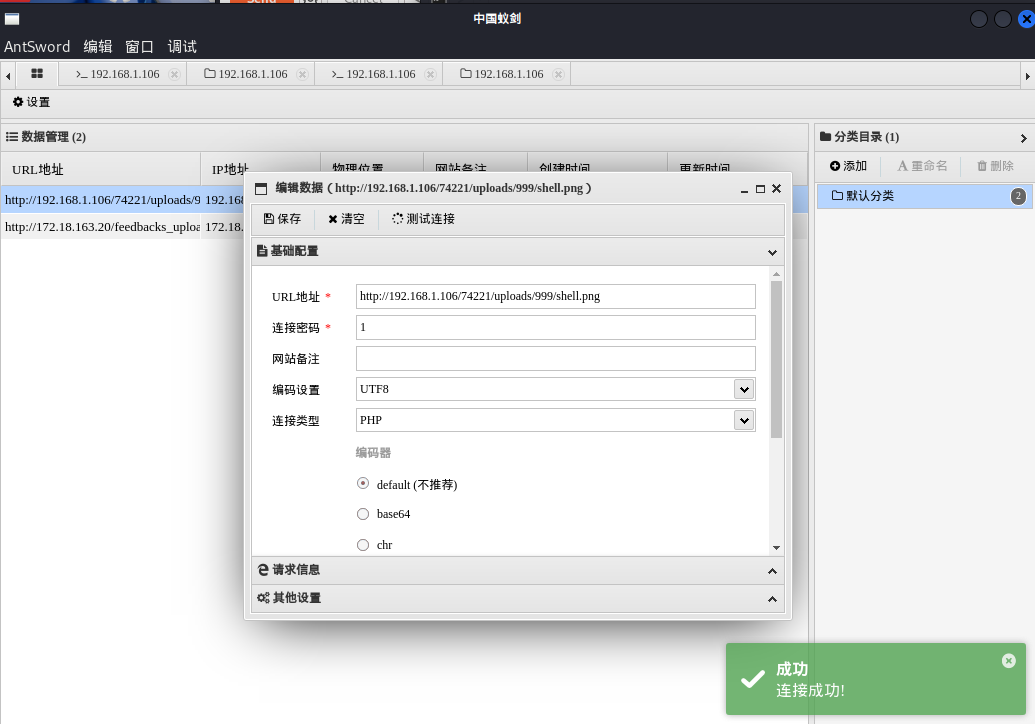Collapse the 分类目录 panel with the chevron
This screenshot has height=724, width=1035.
[x=1023, y=138]
